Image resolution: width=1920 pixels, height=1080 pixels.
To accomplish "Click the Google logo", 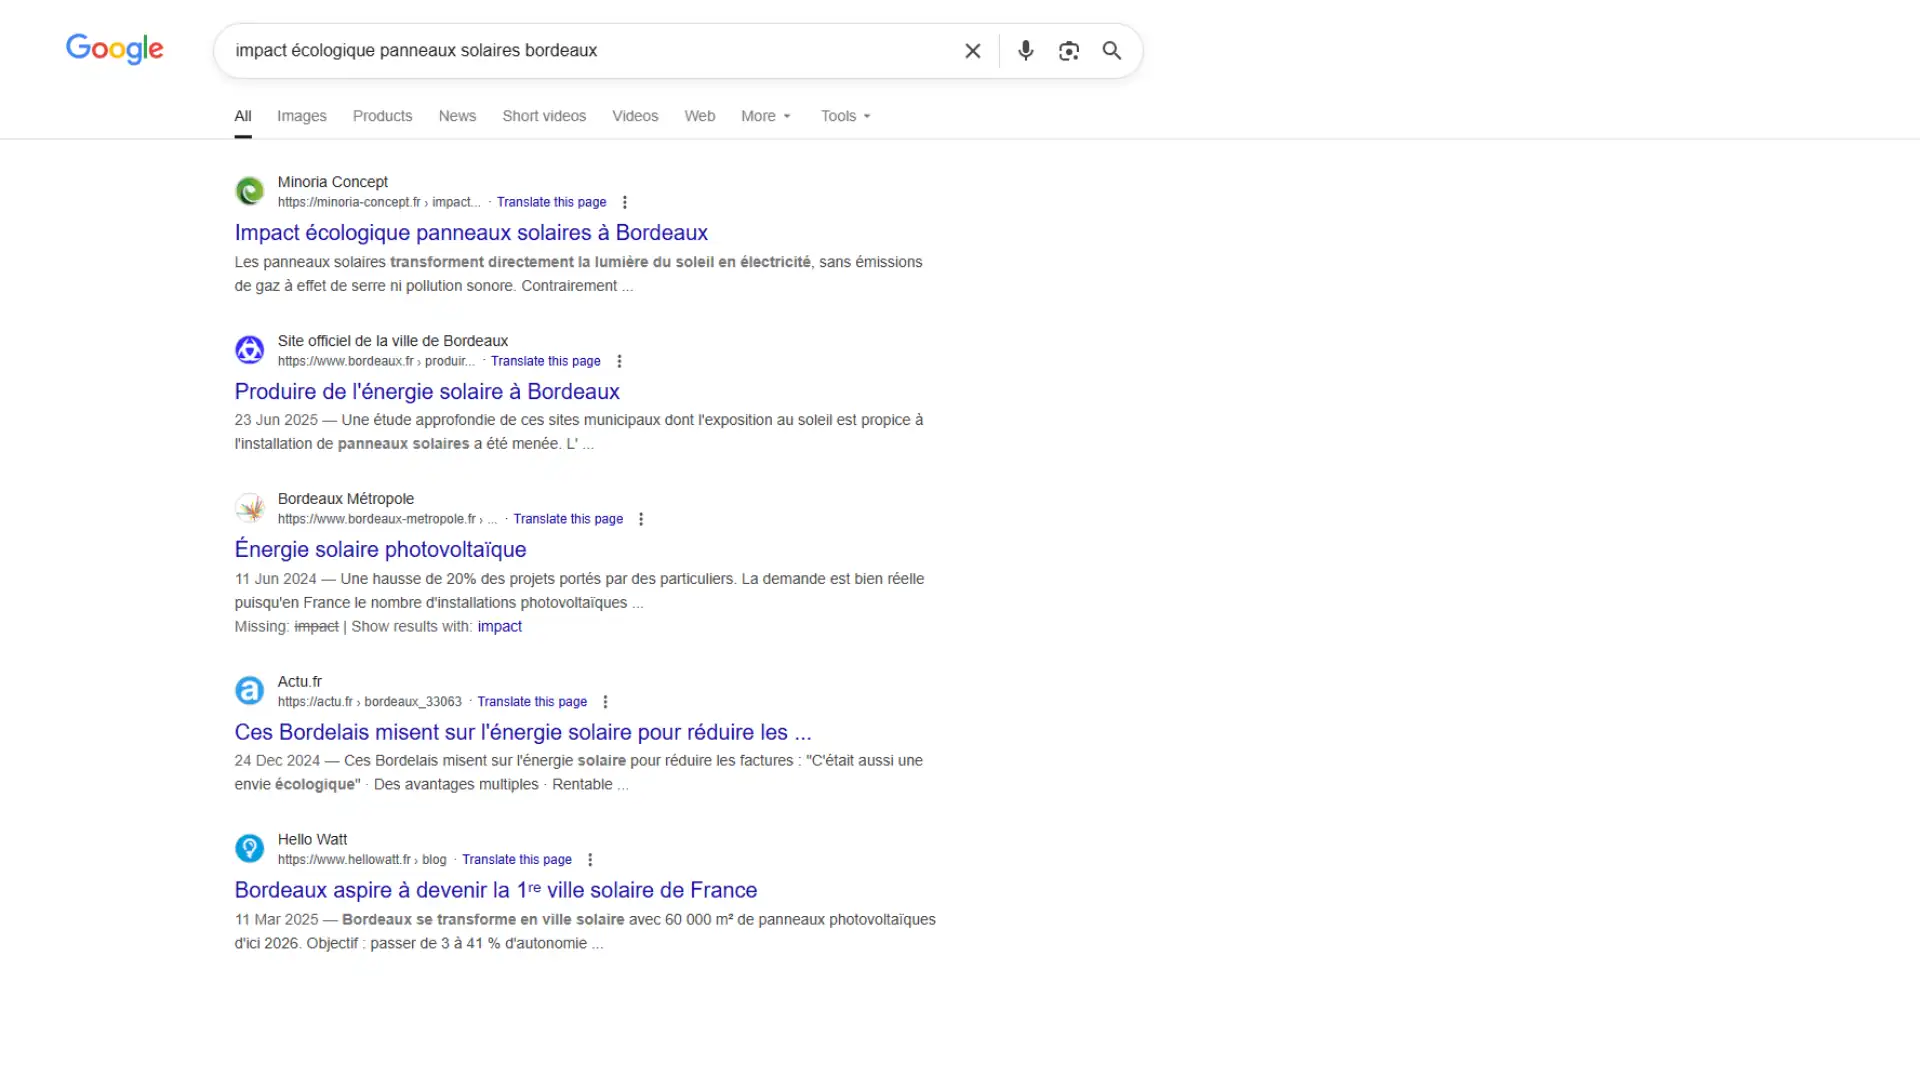I will [x=114, y=49].
